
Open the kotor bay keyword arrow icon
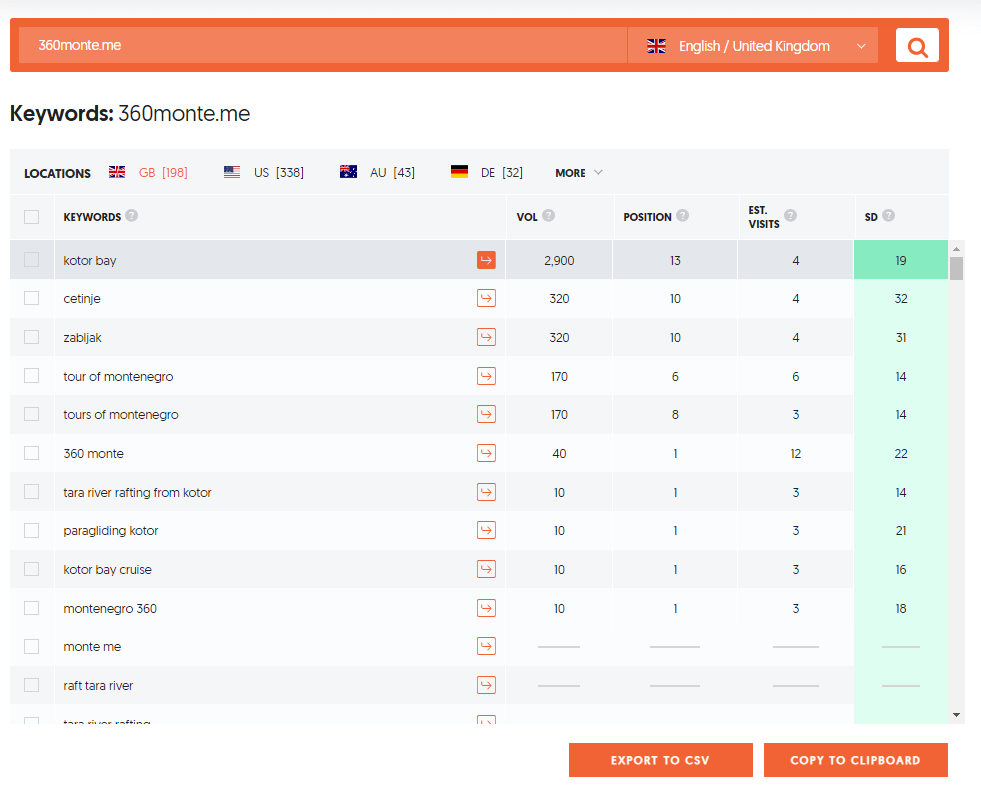pyautogui.click(x=486, y=260)
